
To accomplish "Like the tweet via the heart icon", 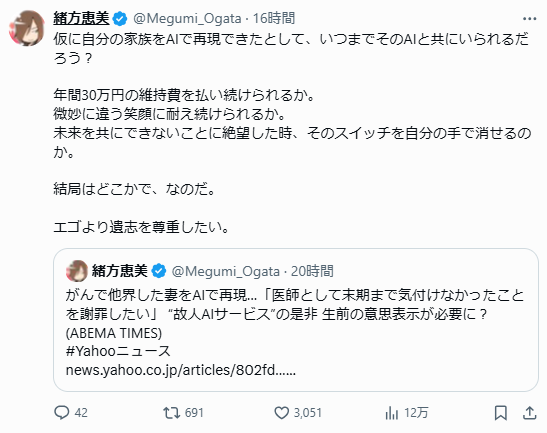I will point(281,413).
